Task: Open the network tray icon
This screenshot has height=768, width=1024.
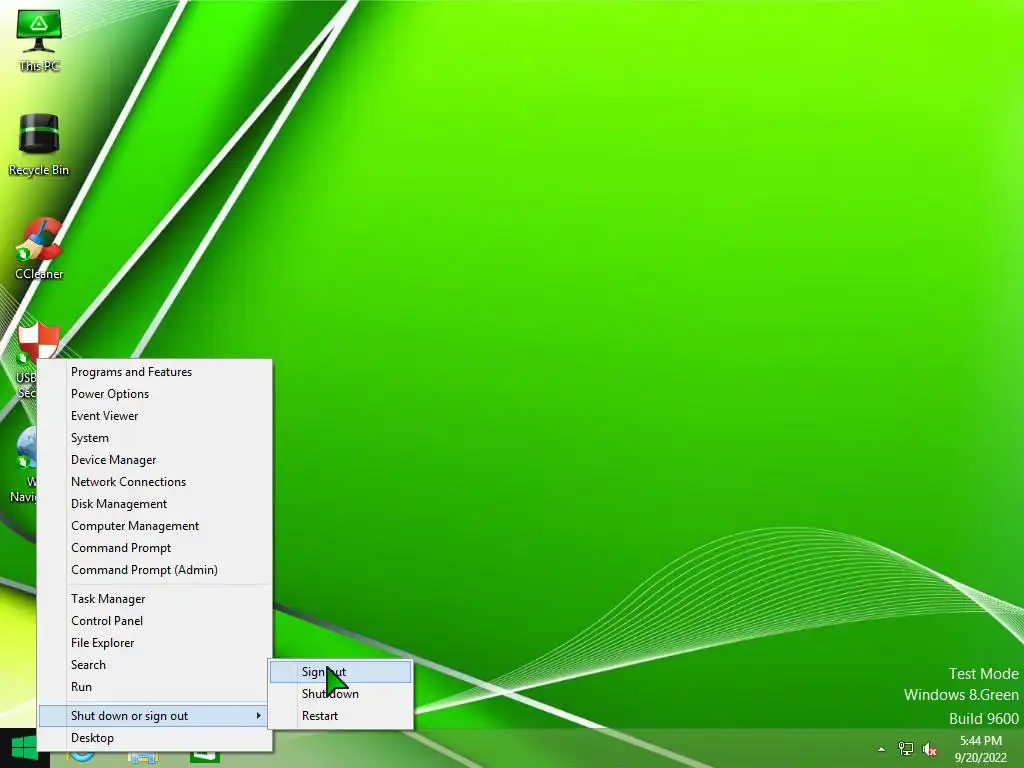Action: point(906,749)
